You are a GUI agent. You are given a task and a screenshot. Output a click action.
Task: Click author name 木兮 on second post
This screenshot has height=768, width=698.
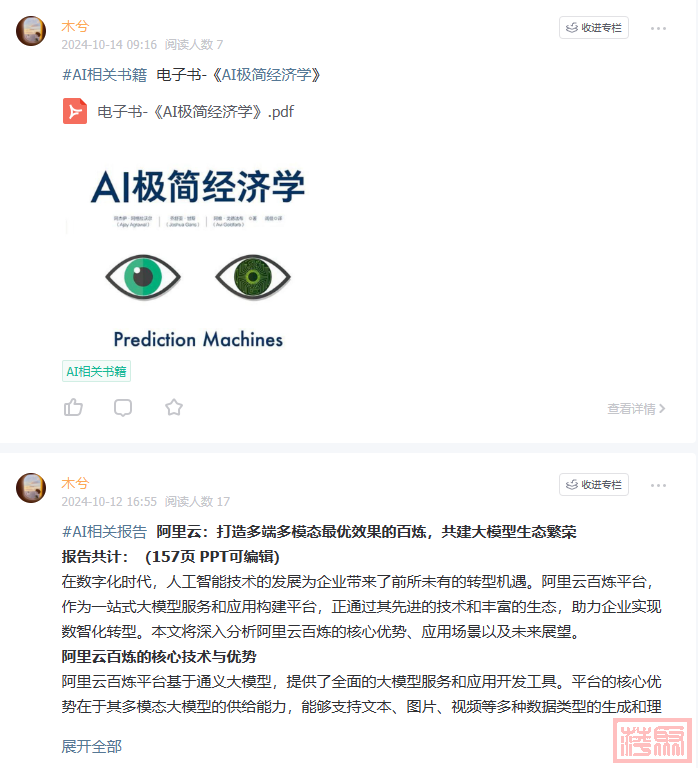click(x=75, y=483)
